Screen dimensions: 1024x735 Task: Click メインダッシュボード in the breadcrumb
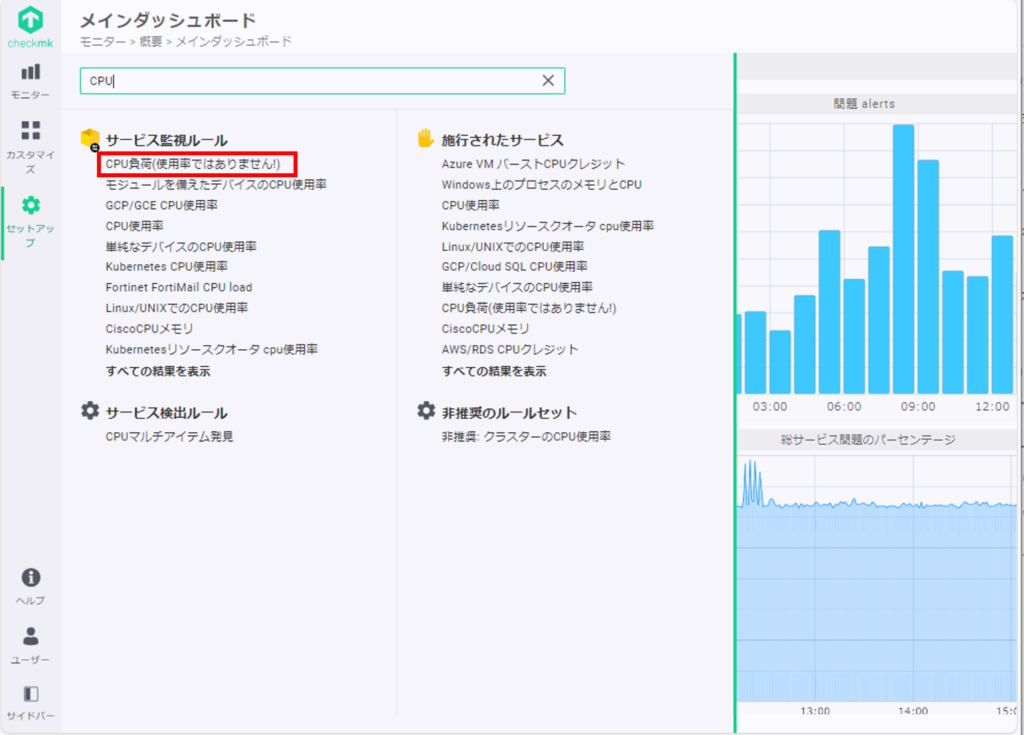pyautogui.click(x=233, y=42)
